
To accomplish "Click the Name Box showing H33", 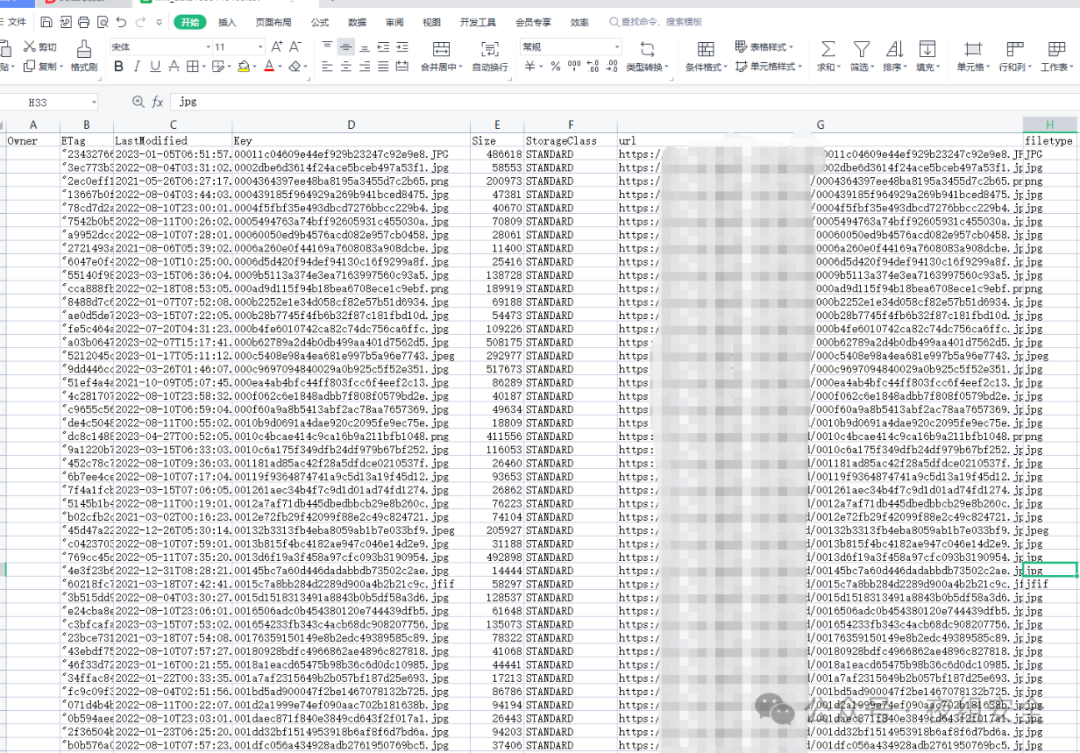I will (50, 102).
